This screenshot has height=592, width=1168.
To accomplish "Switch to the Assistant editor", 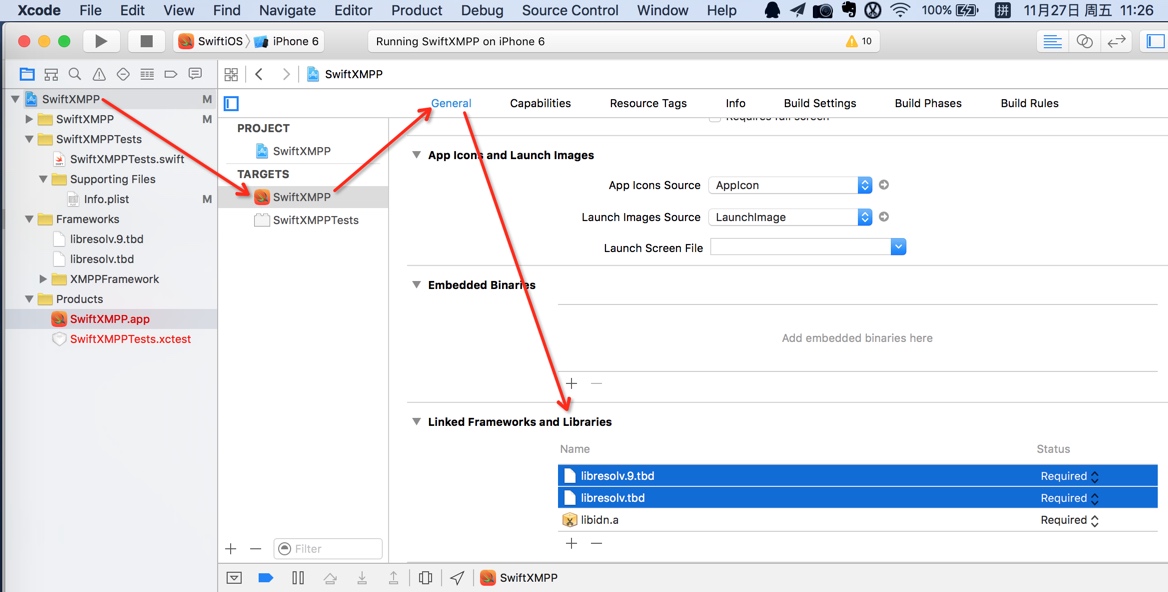I will coord(1085,41).
